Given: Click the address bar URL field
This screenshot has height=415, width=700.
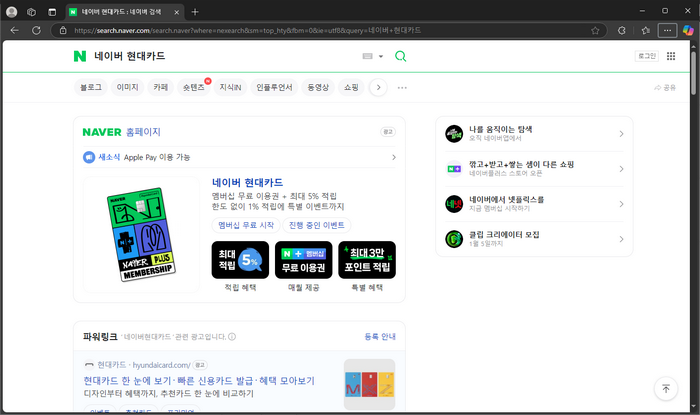Looking at the screenshot, I should [x=329, y=30].
